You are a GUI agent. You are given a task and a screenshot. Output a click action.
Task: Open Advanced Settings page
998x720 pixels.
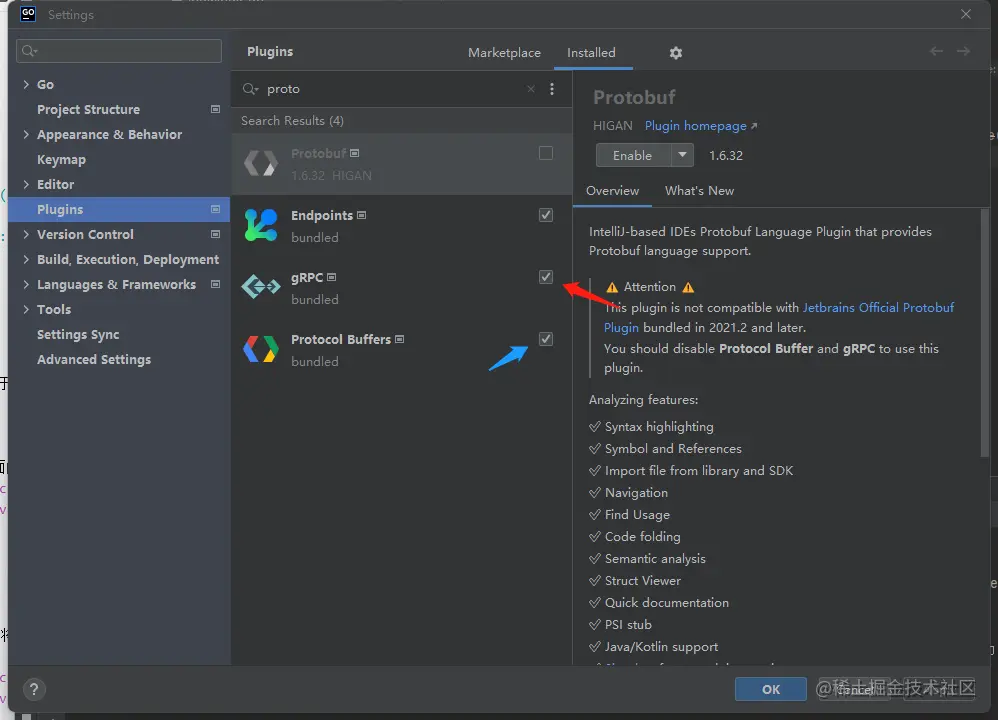(x=94, y=360)
